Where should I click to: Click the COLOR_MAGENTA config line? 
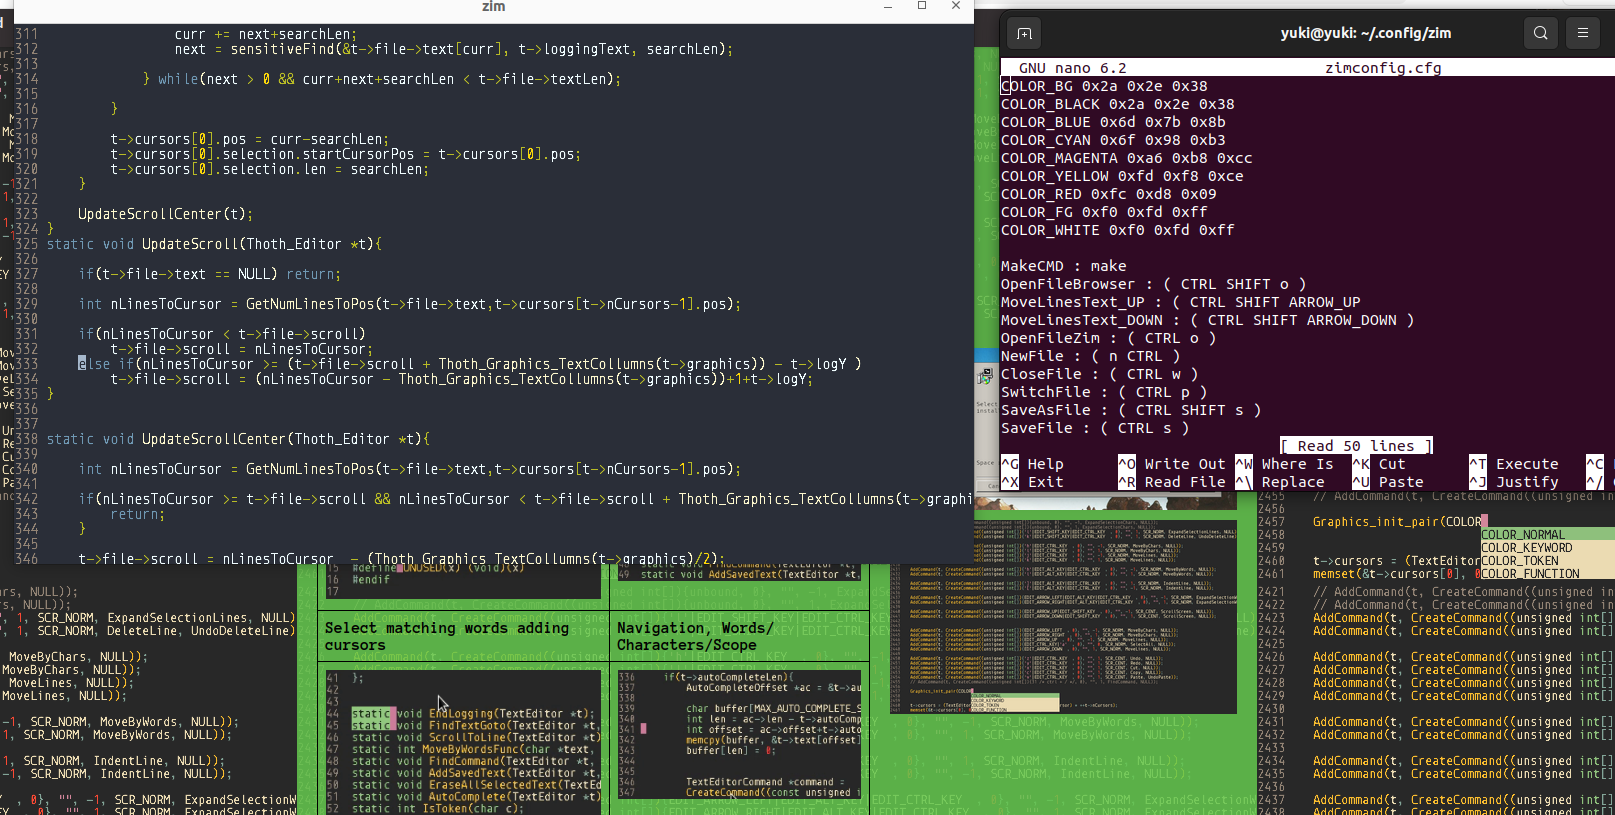pyautogui.click(x=1127, y=158)
